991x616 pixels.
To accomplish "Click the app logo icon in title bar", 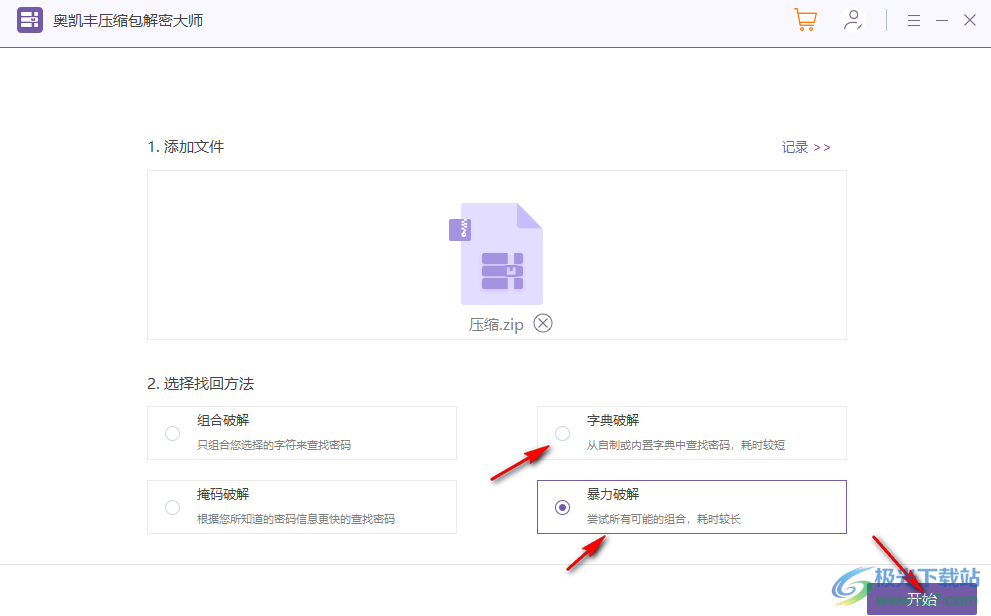I will pos(30,20).
